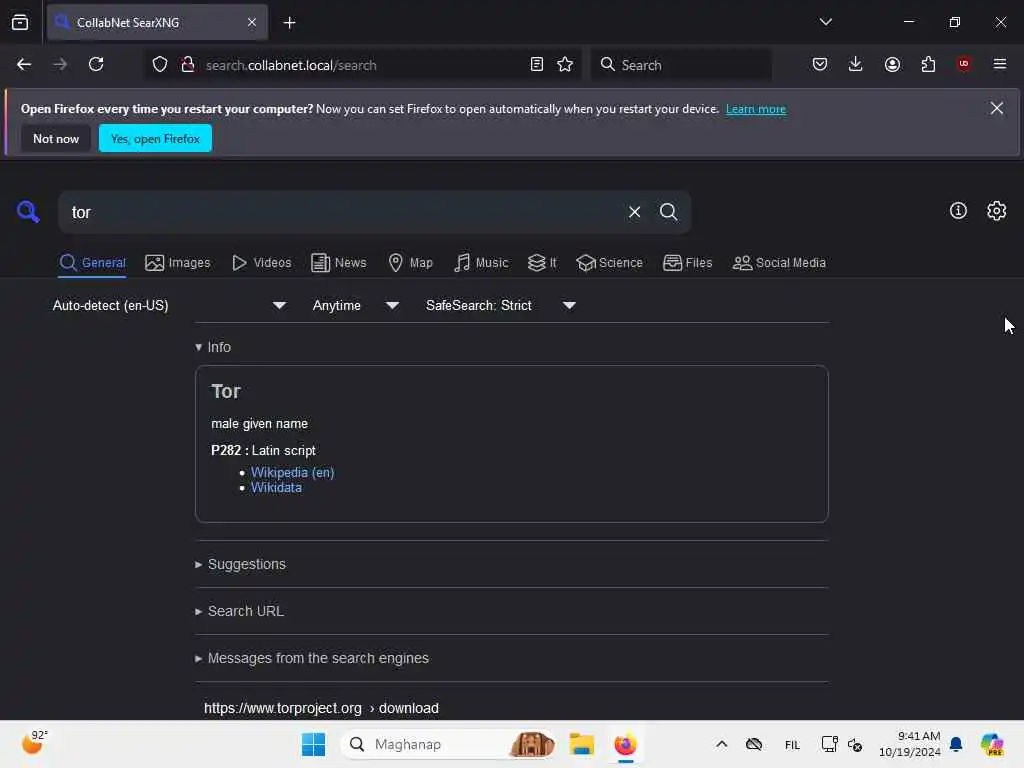Open the notification bell in taskbar

(956, 744)
